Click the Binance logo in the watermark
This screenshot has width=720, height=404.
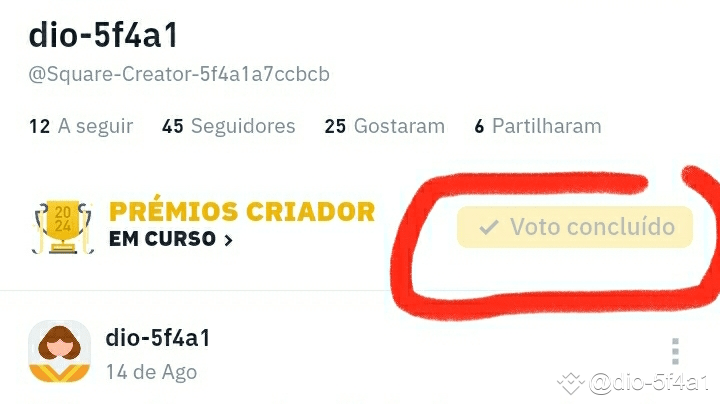(x=570, y=383)
